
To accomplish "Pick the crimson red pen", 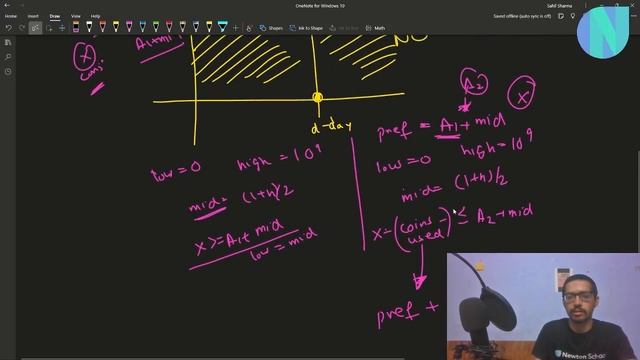I will pos(169,27).
